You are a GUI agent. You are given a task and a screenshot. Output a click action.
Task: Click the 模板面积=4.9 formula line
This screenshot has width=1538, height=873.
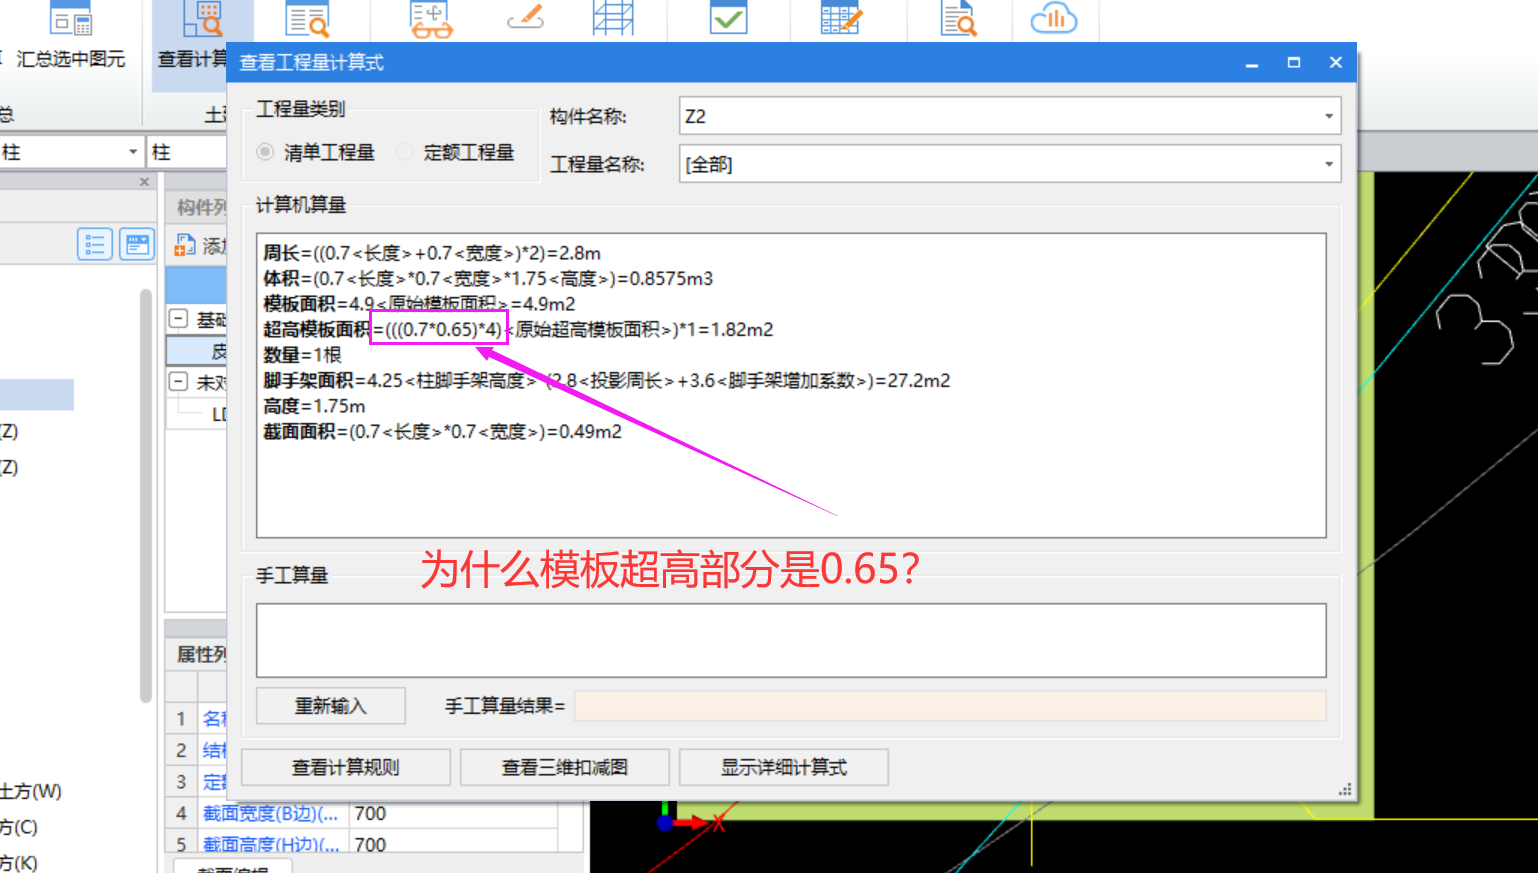coord(419,303)
